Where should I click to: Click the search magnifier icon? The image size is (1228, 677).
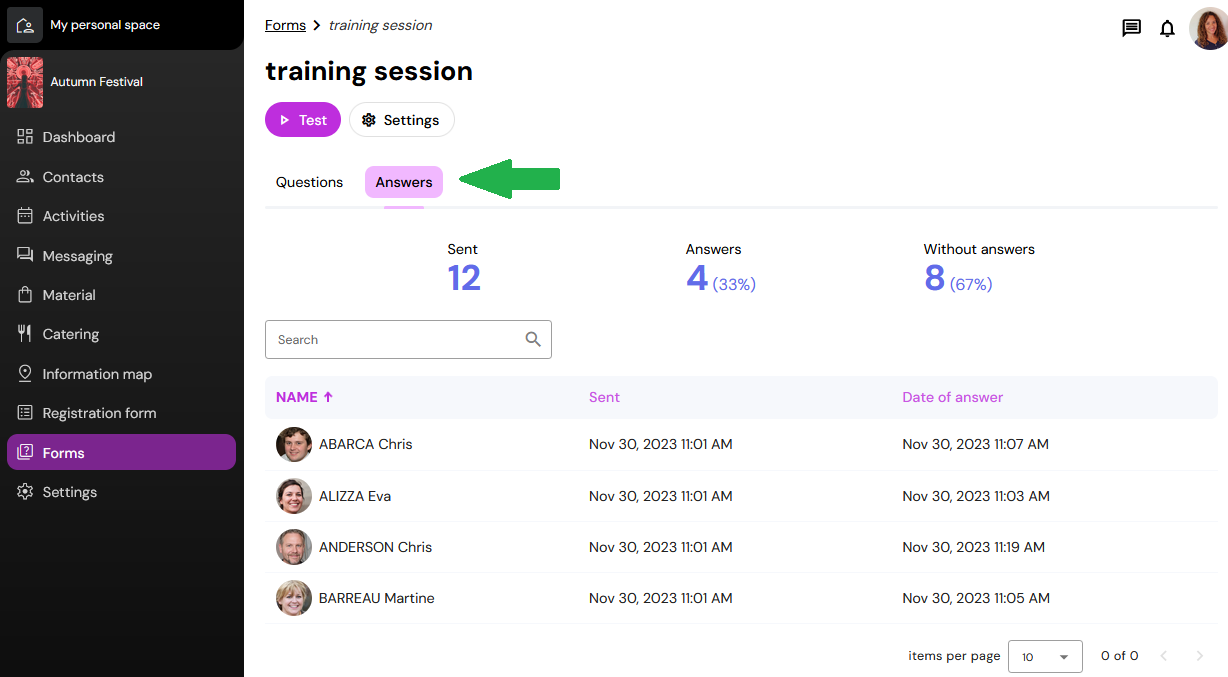(x=533, y=340)
